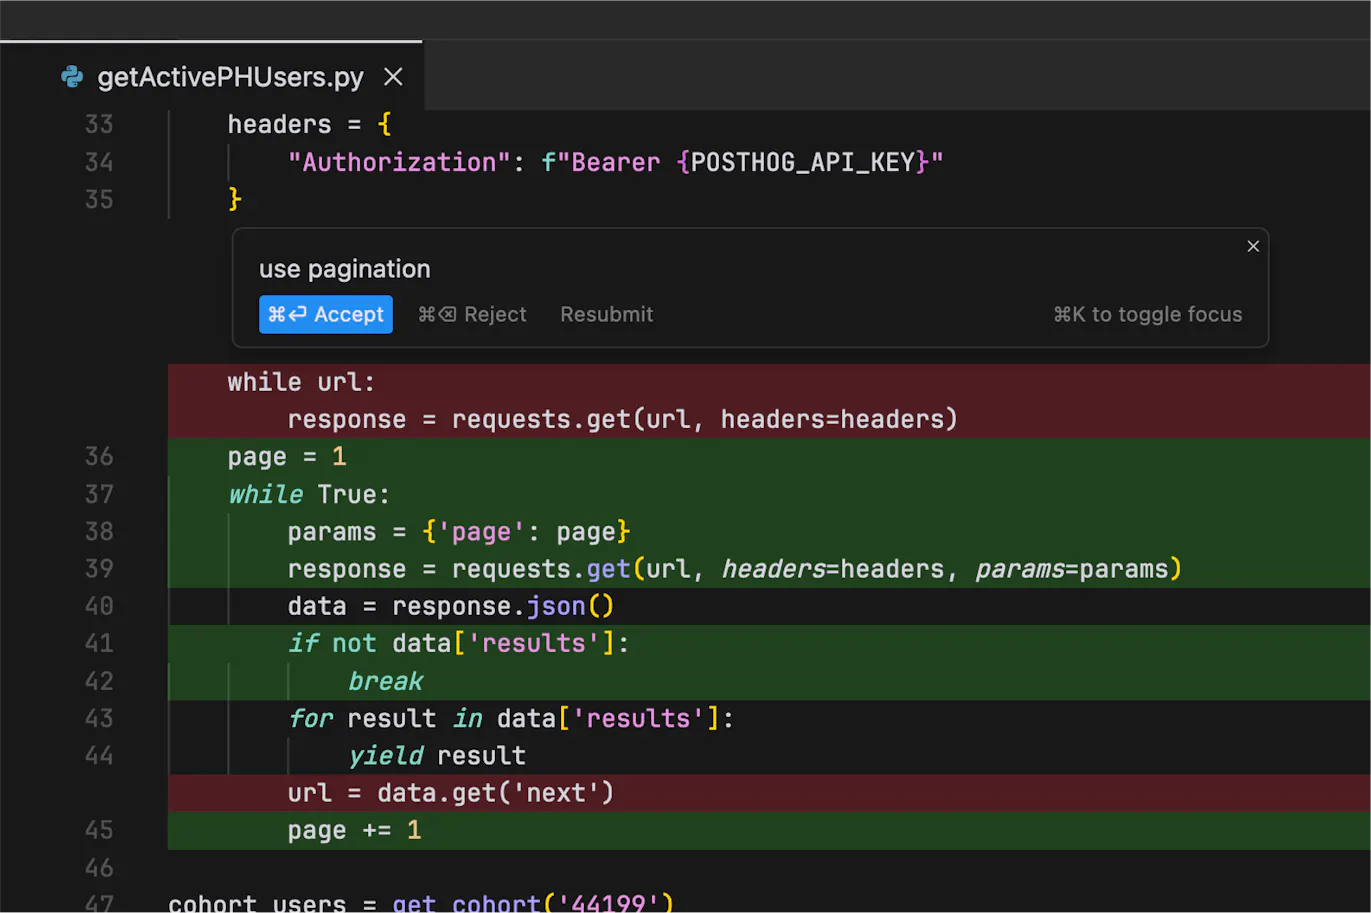Viewport: 1371px width, 913px height.
Task: Click the removed url = data.get('next') line
Action: 450,793
